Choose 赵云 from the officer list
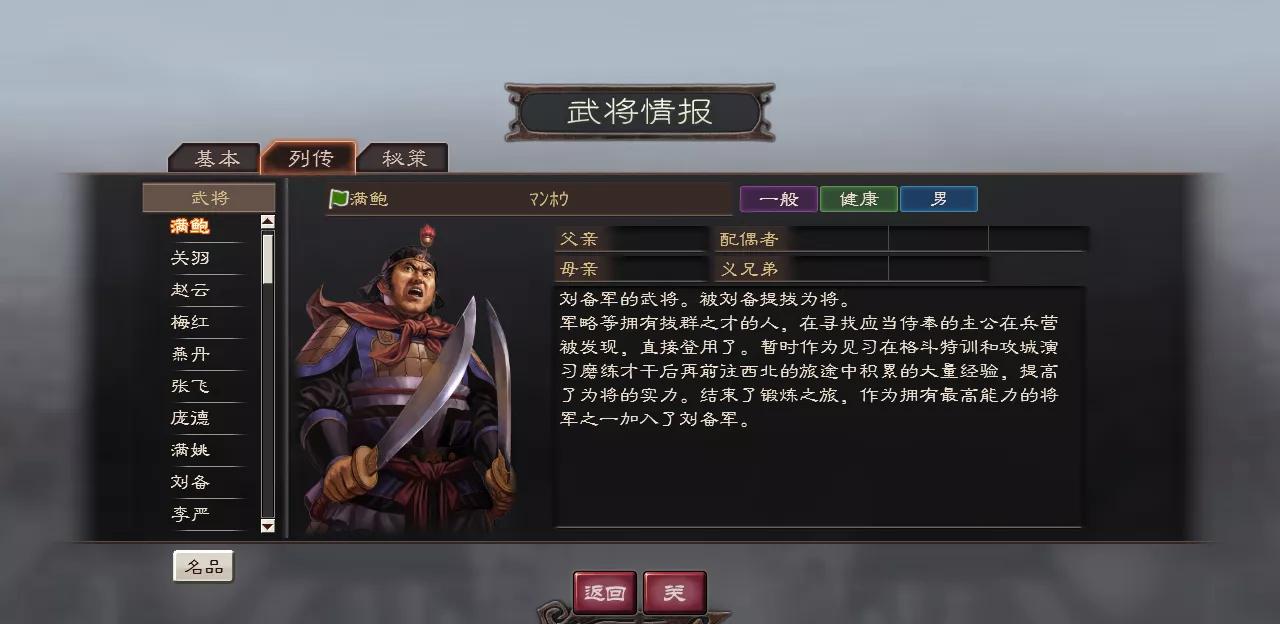 tap(190, 290)
